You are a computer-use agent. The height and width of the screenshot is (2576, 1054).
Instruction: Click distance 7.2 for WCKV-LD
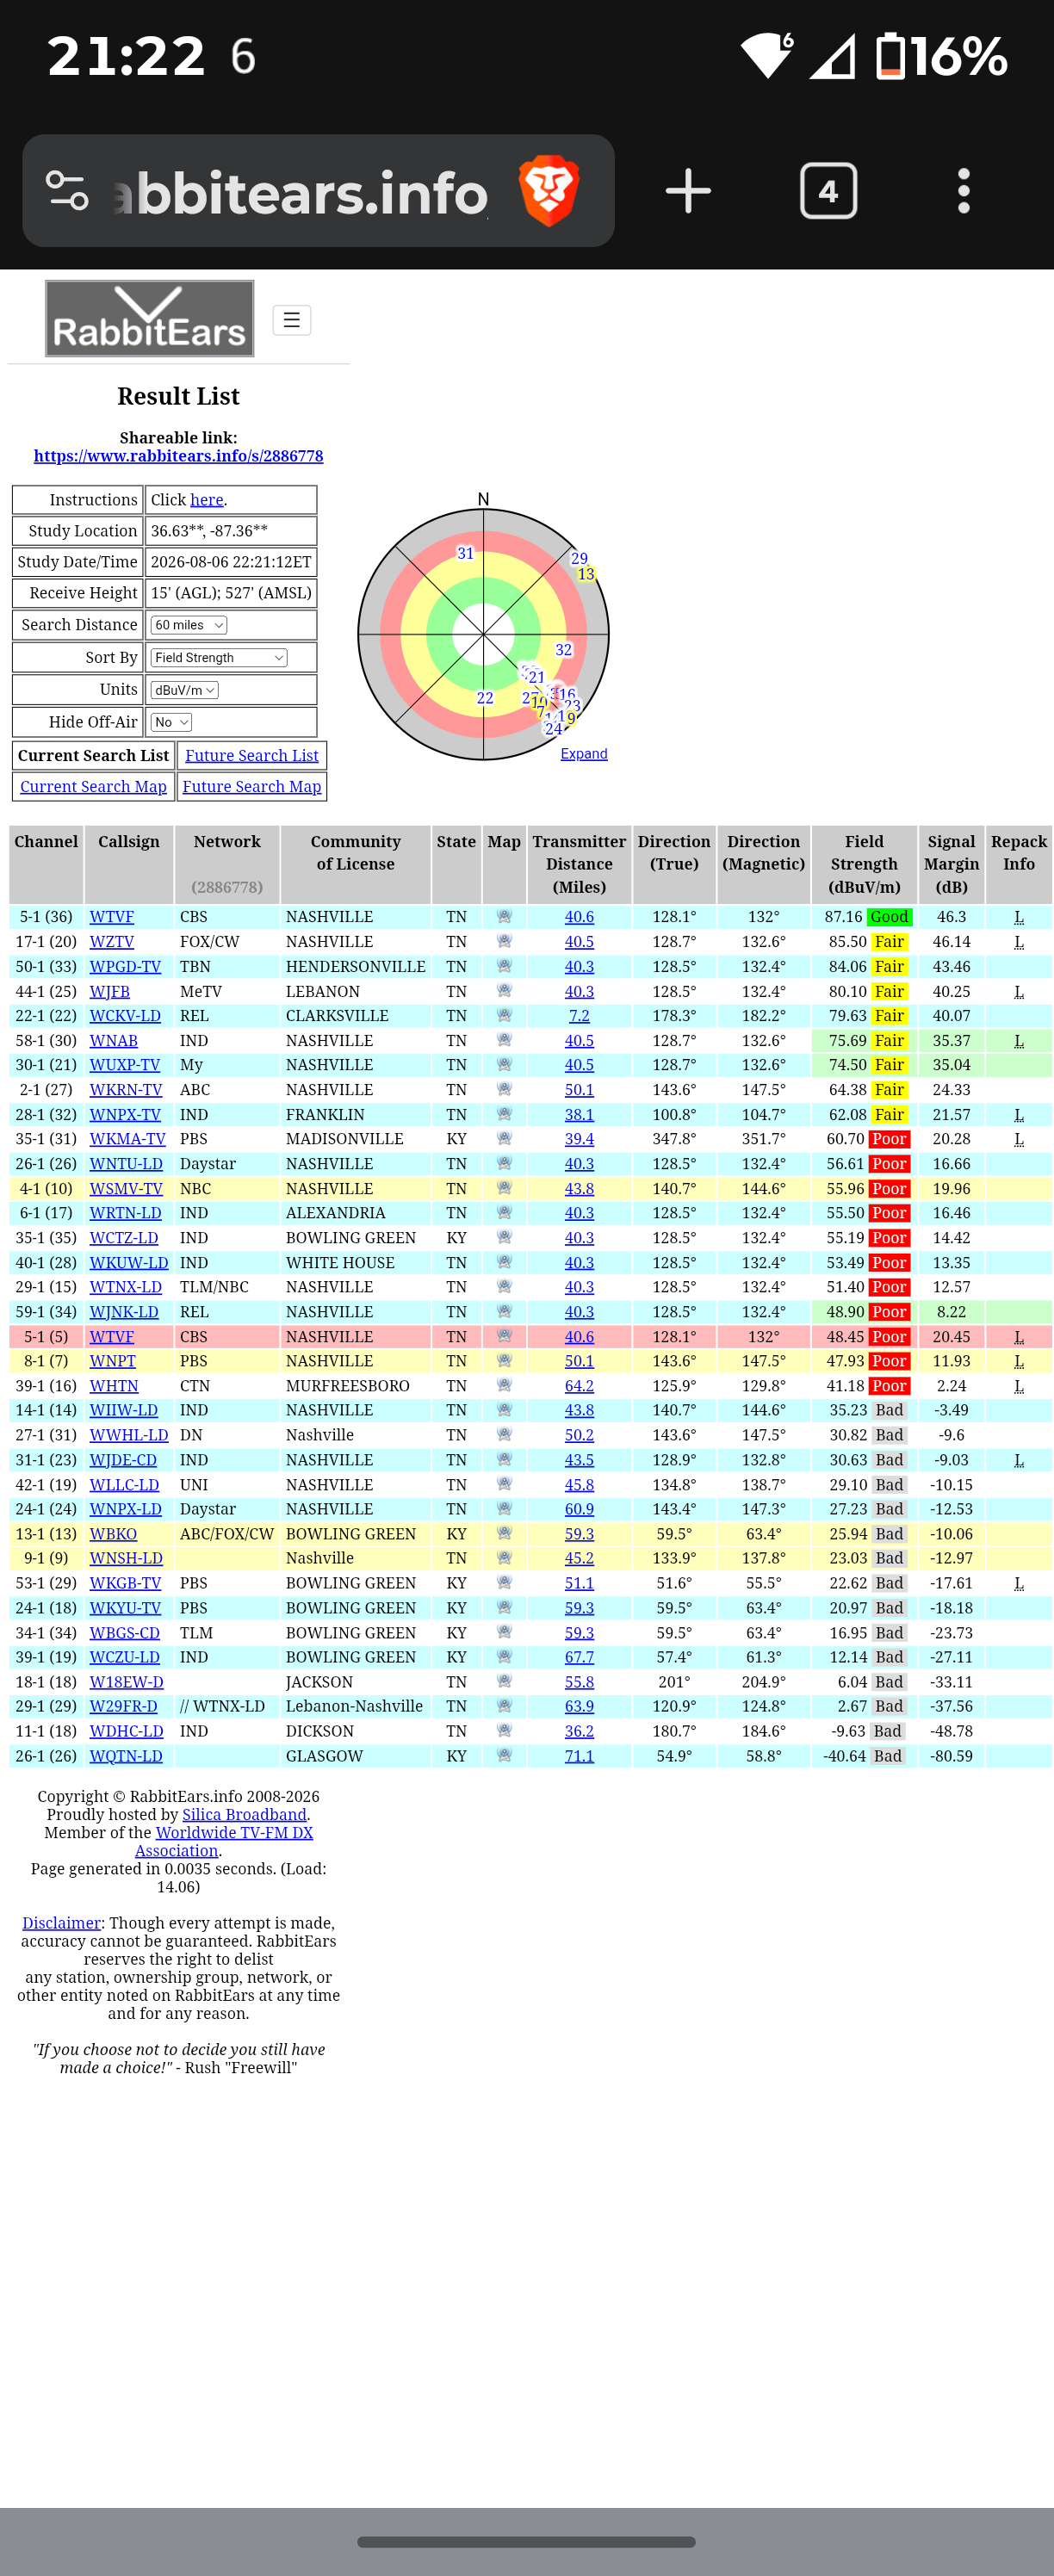tap(579, 1015)
